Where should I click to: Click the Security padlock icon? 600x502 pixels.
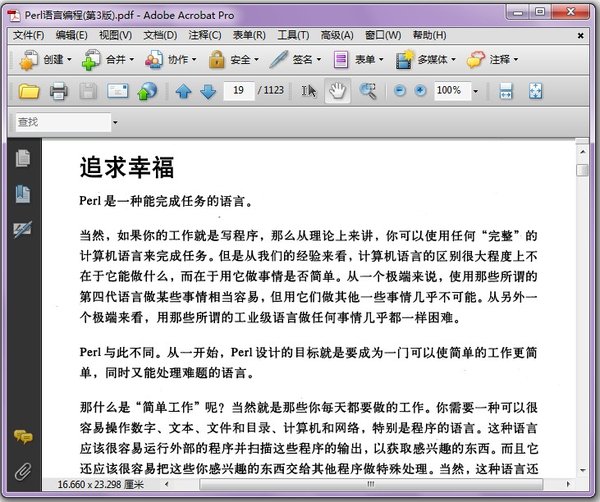[x=217, y=60]
